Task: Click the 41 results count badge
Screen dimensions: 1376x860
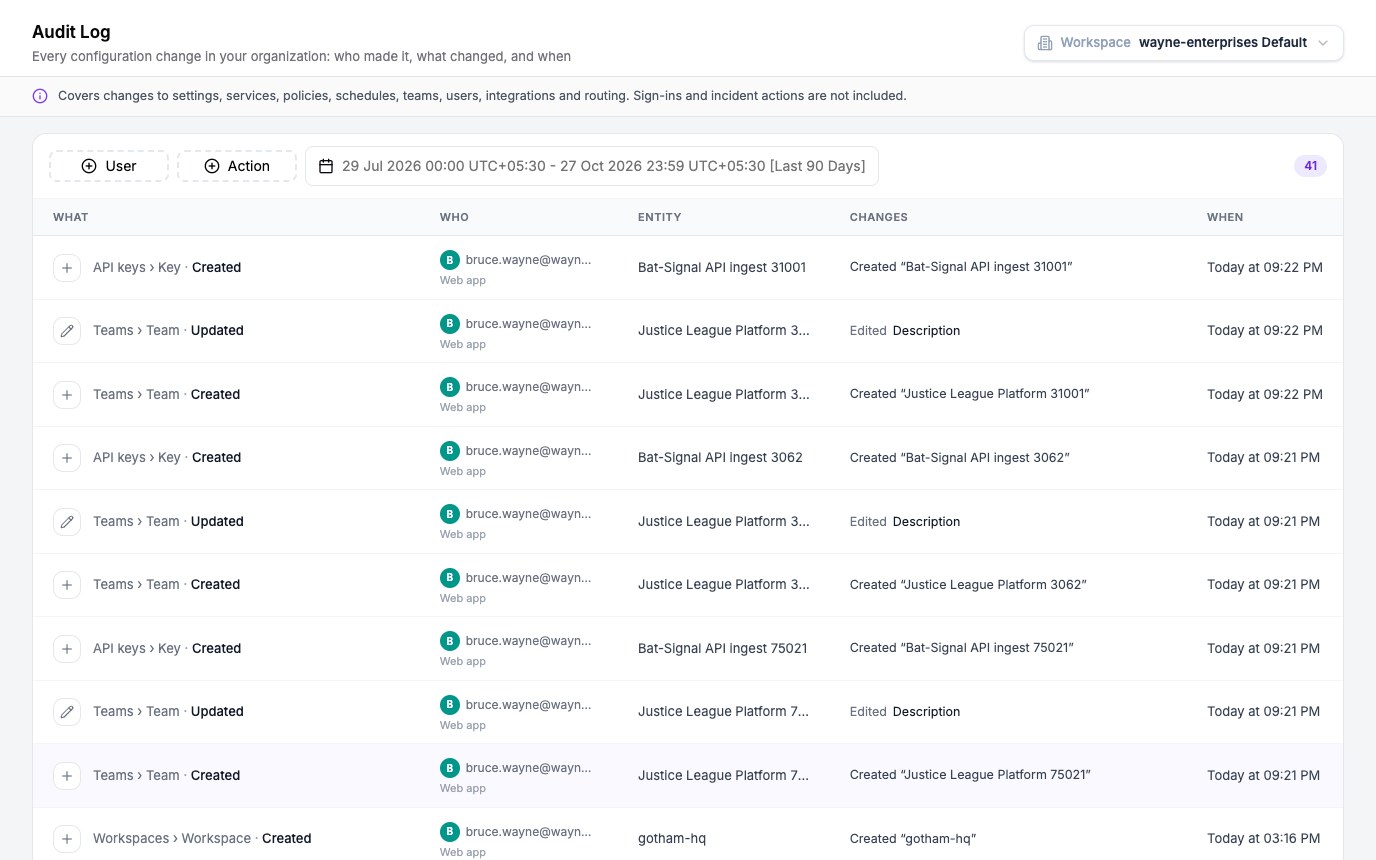Action: (1310, 166)
